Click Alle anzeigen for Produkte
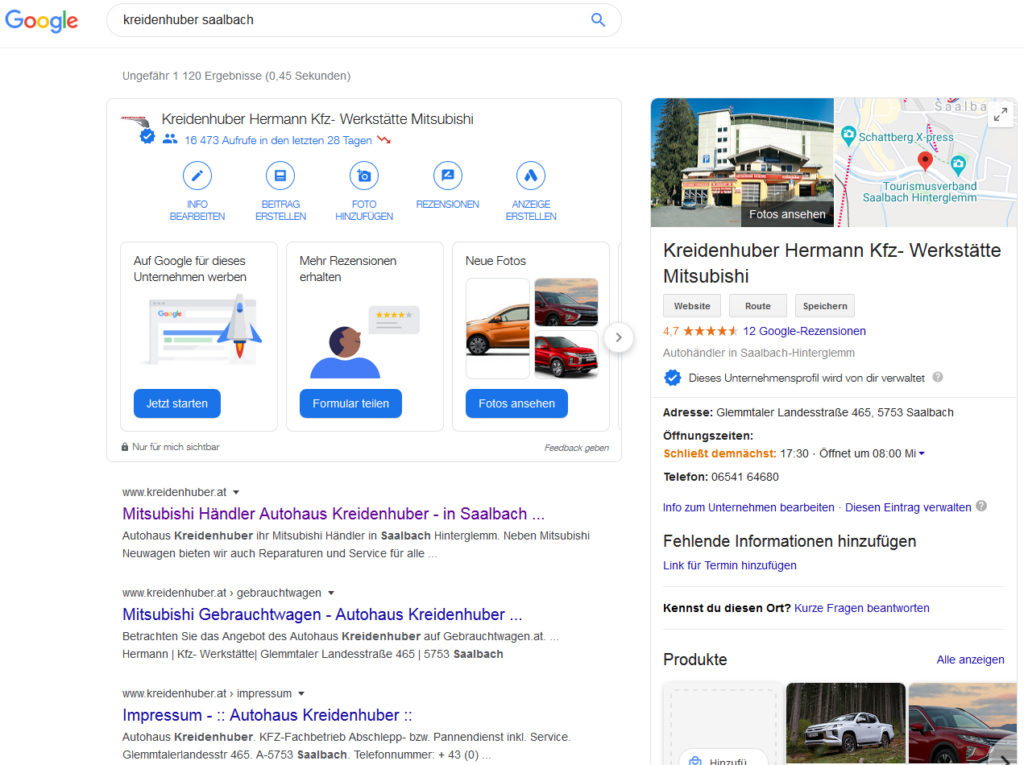The width and height of the screenshot is (1024, 765). pos(970,659)
